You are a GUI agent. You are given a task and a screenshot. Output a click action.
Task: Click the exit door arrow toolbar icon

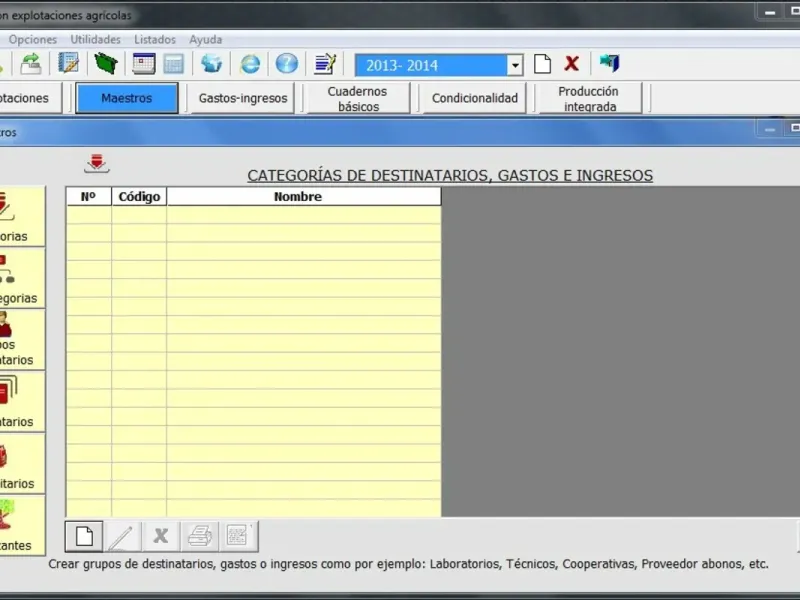610,64
